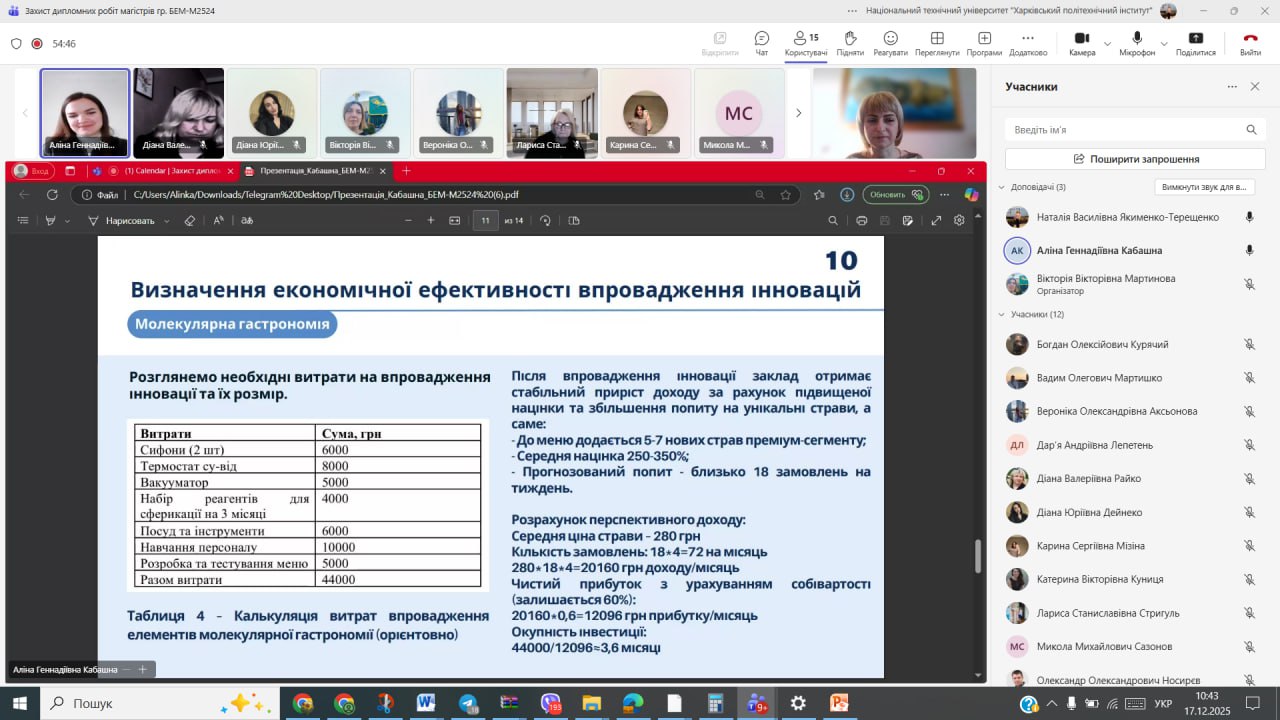Screen dimensions: 1280x720
Task: Click the Користувачі participants button
Action: tap(806, 43)
